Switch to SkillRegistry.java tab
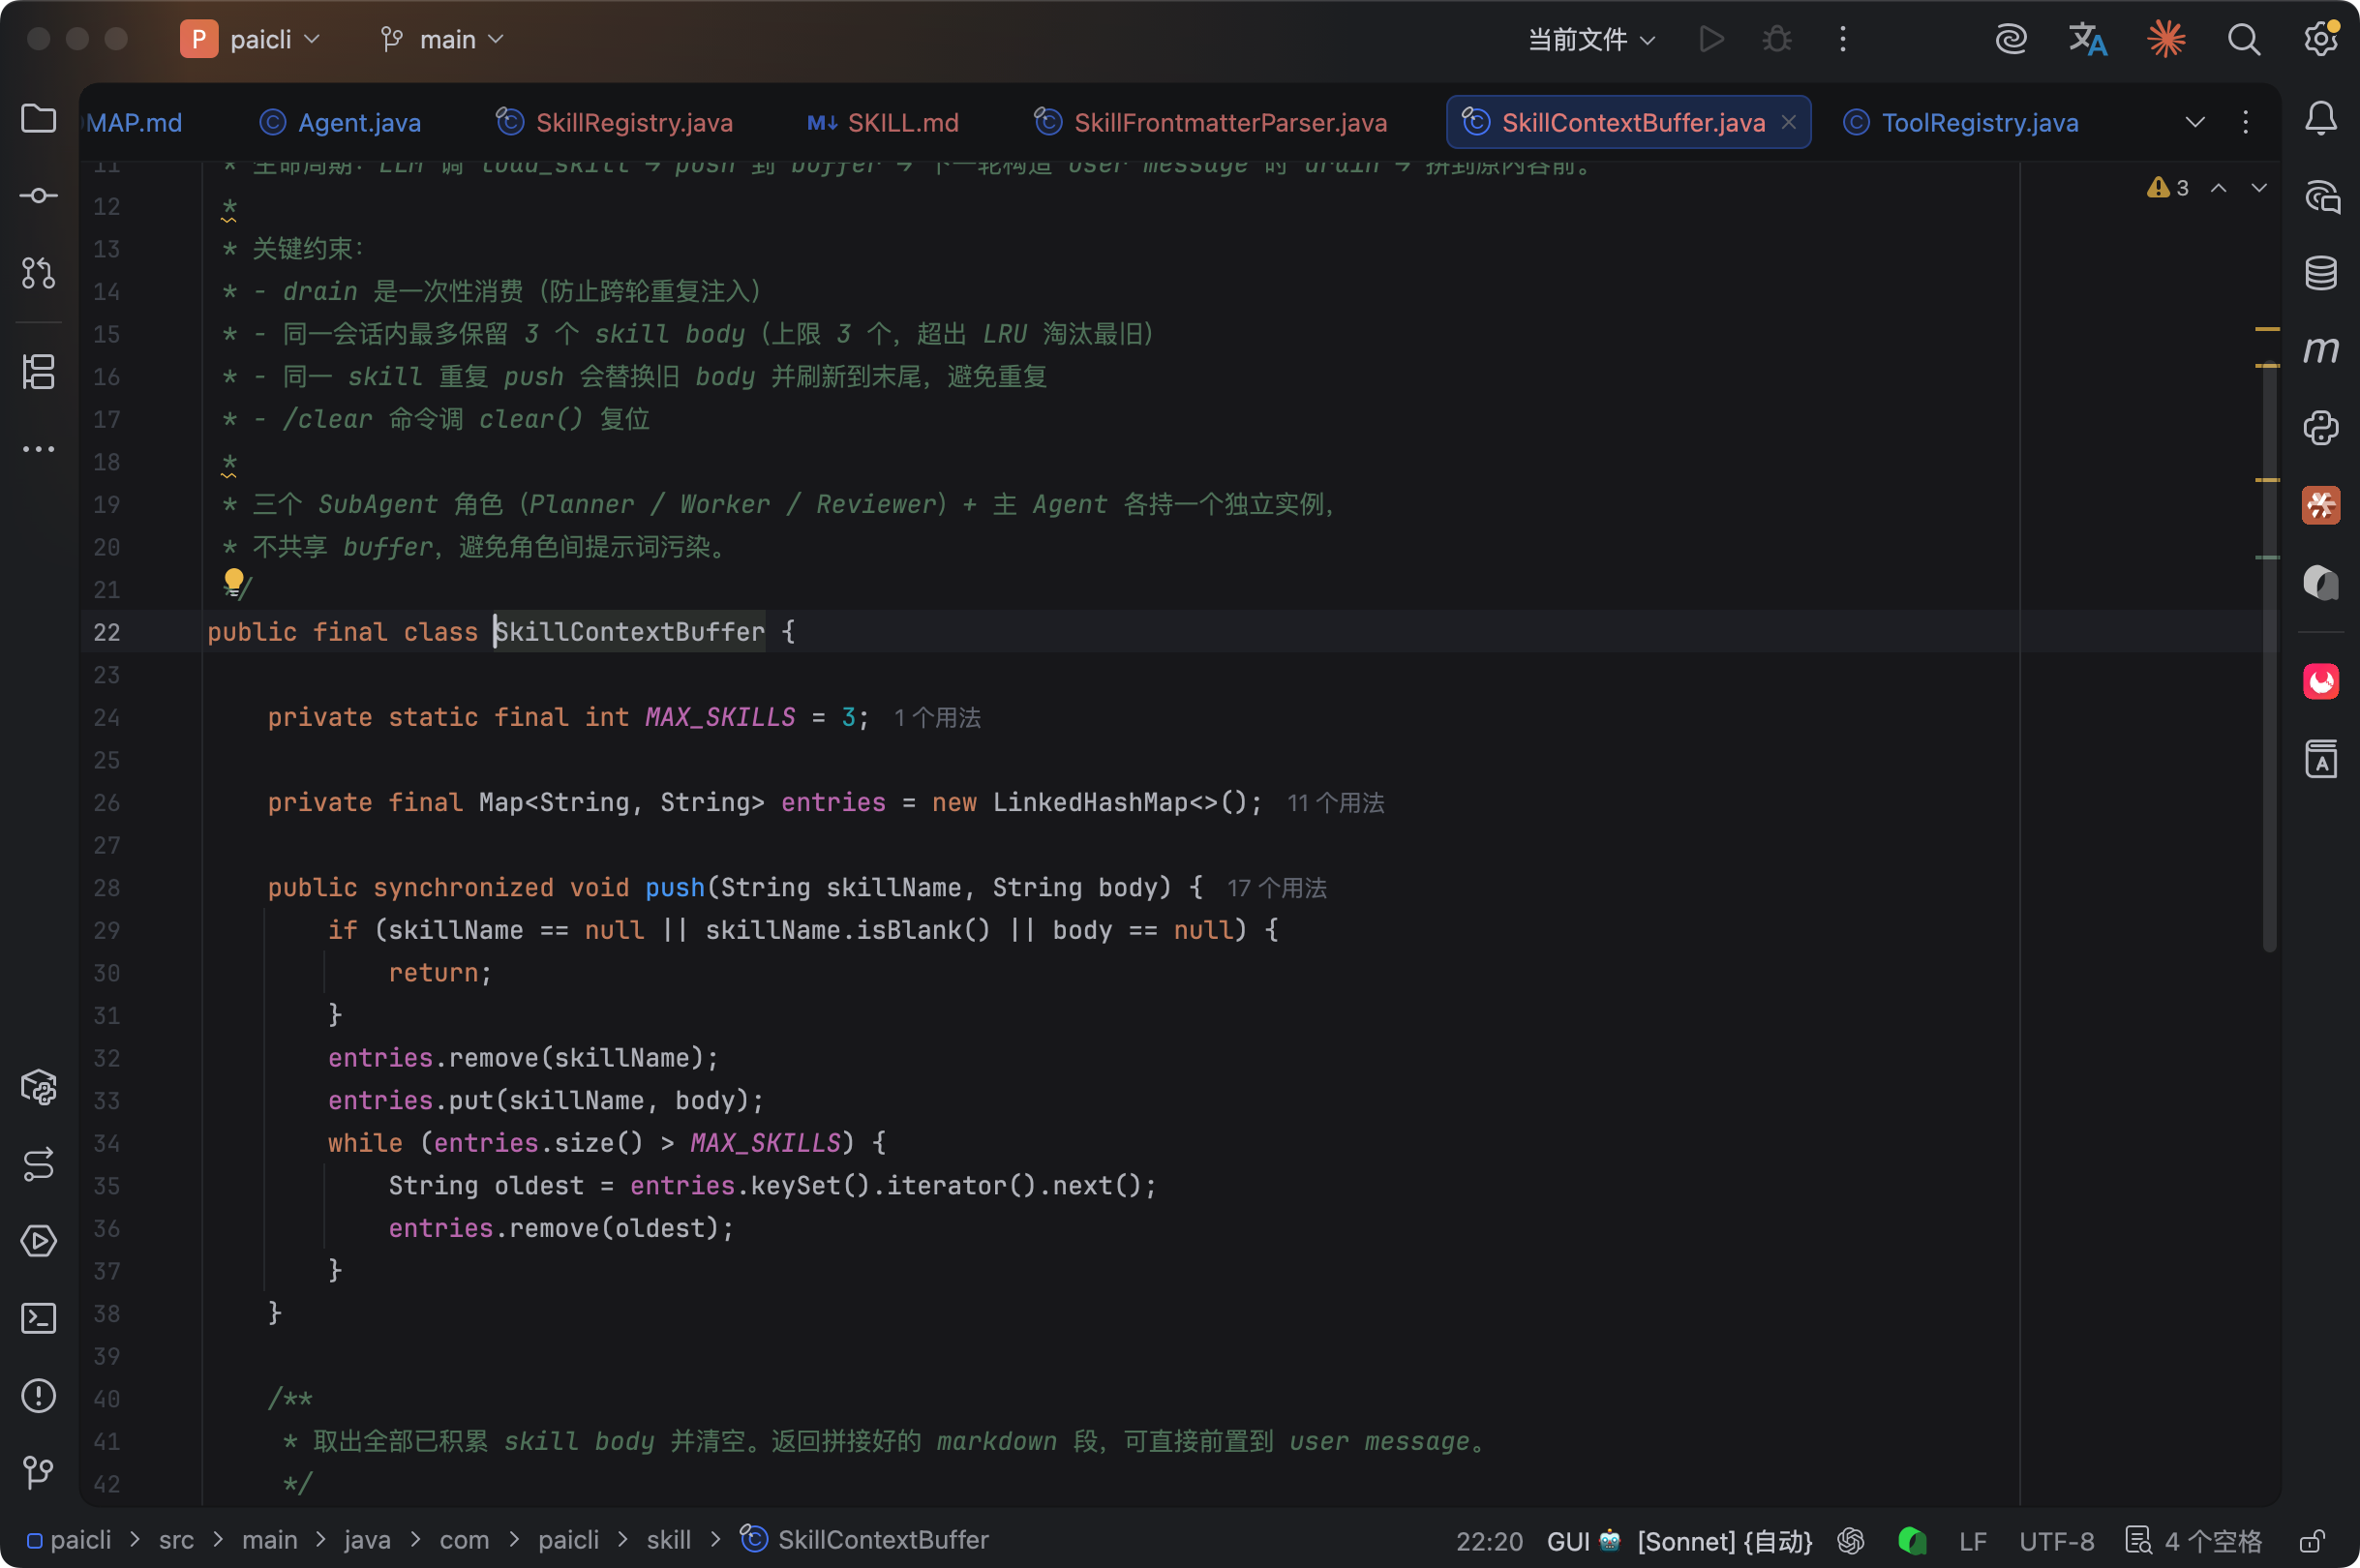Image resolution: width=2360 pixels, height=1568 pixels. click(615, 122)
